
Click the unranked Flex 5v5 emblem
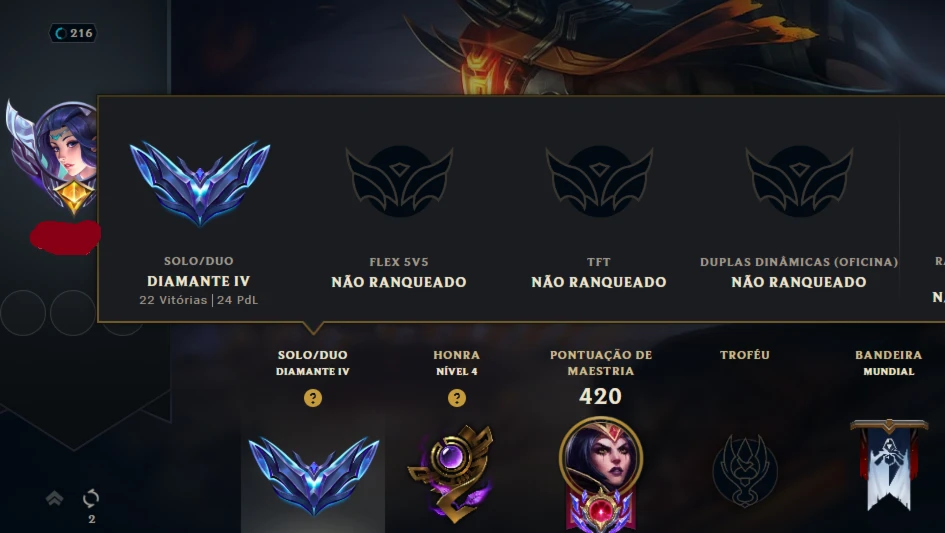pyautogui.click(x=399, y=181)
